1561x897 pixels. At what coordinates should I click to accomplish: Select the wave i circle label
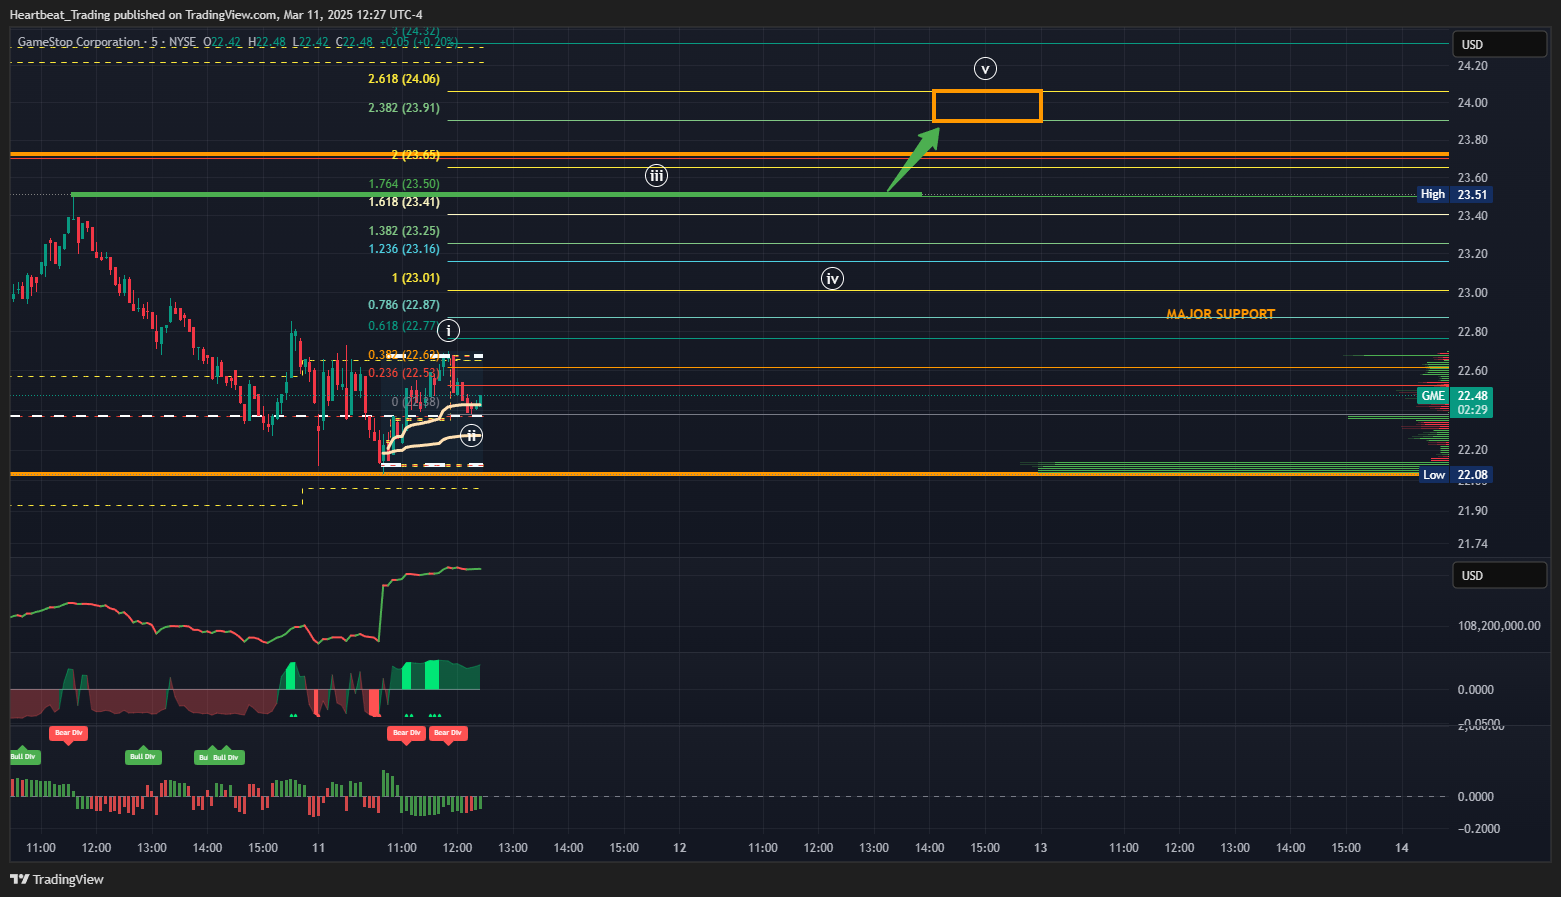click(x=449, y=330)
